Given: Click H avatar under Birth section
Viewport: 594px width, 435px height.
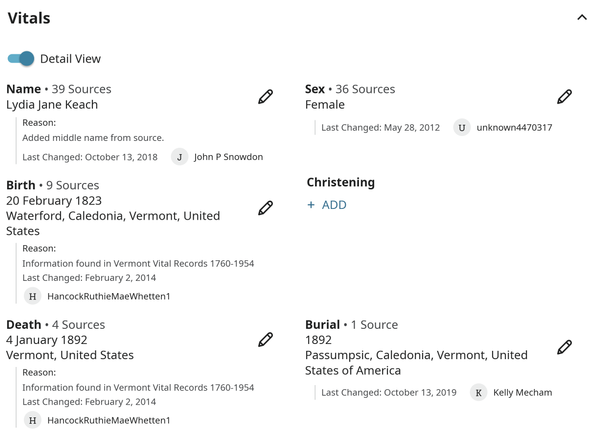Looking at the screenshot, I should 33,296.
